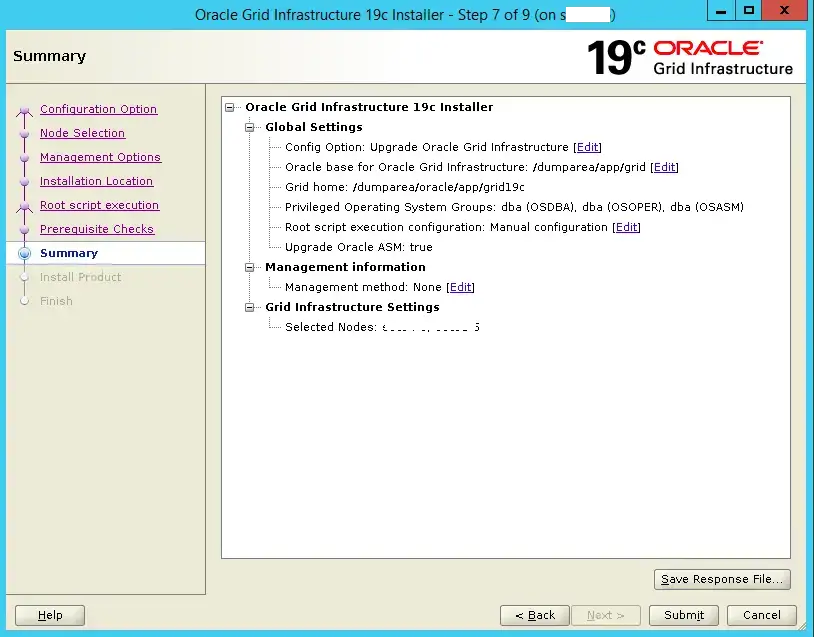Edit the Management method setting
814x637 pixels.
click(x=460, y=287)
